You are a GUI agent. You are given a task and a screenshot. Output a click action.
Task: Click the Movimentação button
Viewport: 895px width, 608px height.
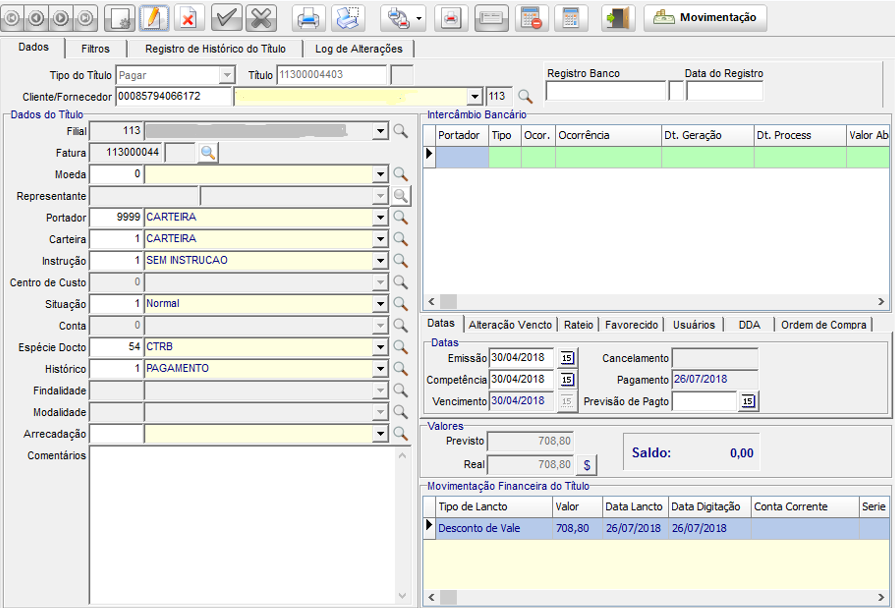(706, 18)
